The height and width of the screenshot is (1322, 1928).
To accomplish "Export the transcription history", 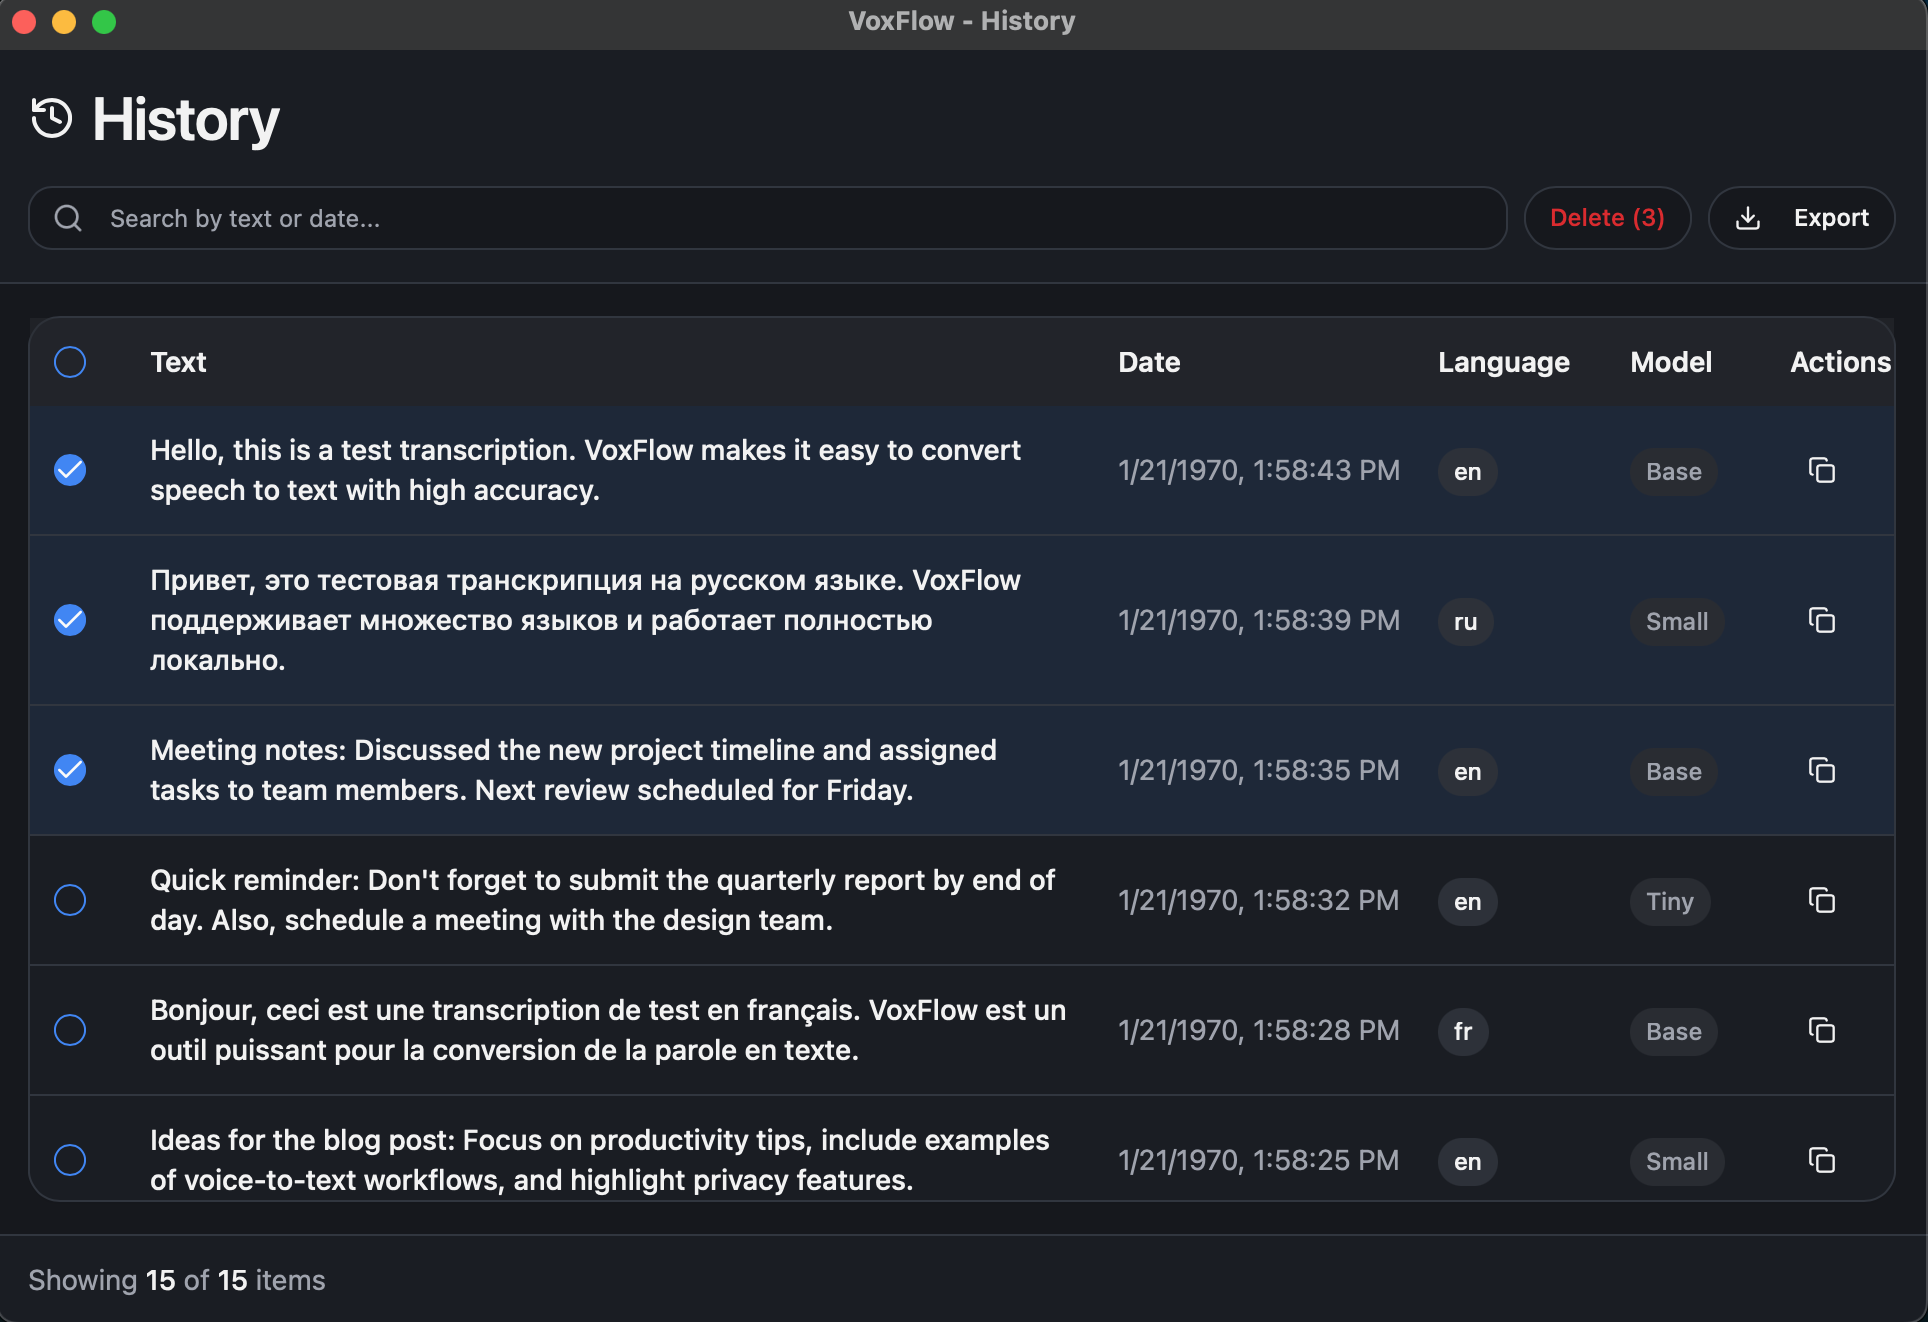I will (x=1800, y=218).
